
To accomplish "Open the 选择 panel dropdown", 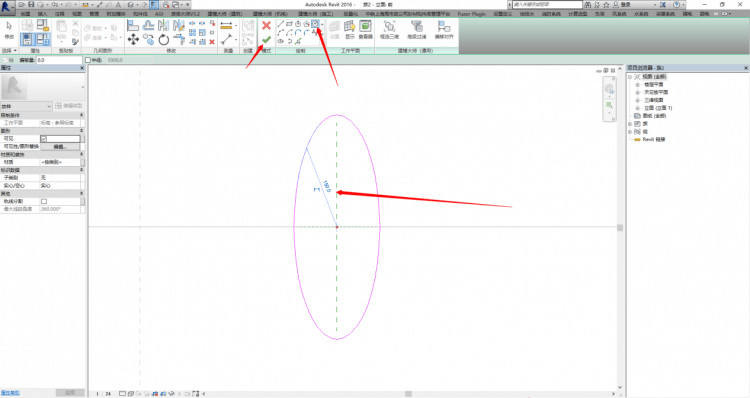I will point(9,51).
